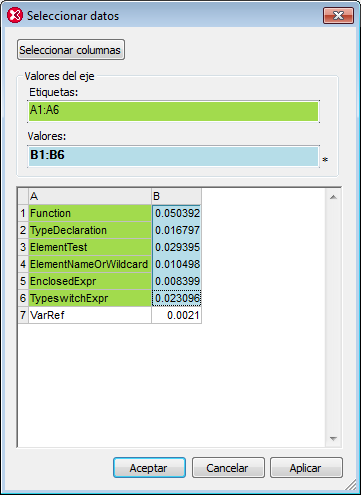Image resolution: width=361 pixels, height=495 pixels.
Task: Select row header 6
Action: (23, 298)
